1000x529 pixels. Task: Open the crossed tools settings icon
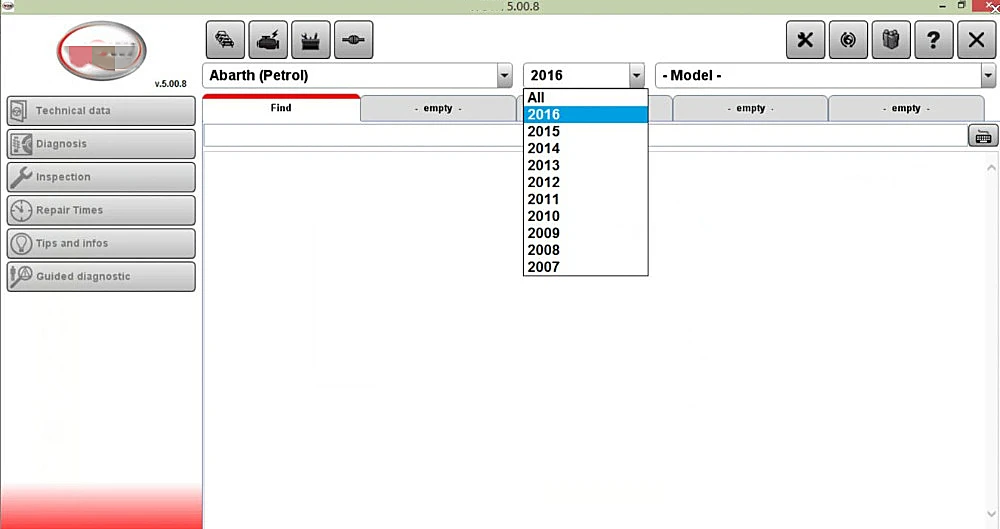(805, 40)
